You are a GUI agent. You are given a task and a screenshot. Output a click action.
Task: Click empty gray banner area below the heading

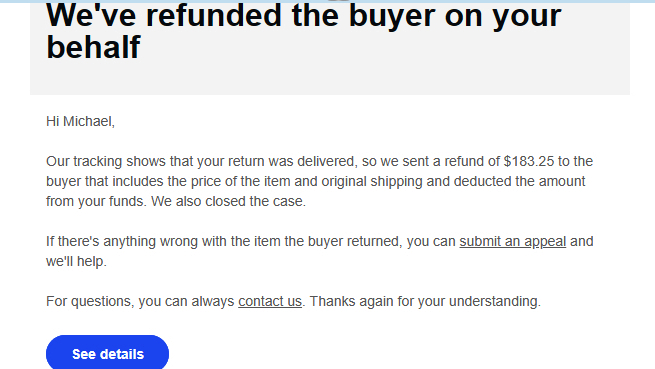coord(330,79)
